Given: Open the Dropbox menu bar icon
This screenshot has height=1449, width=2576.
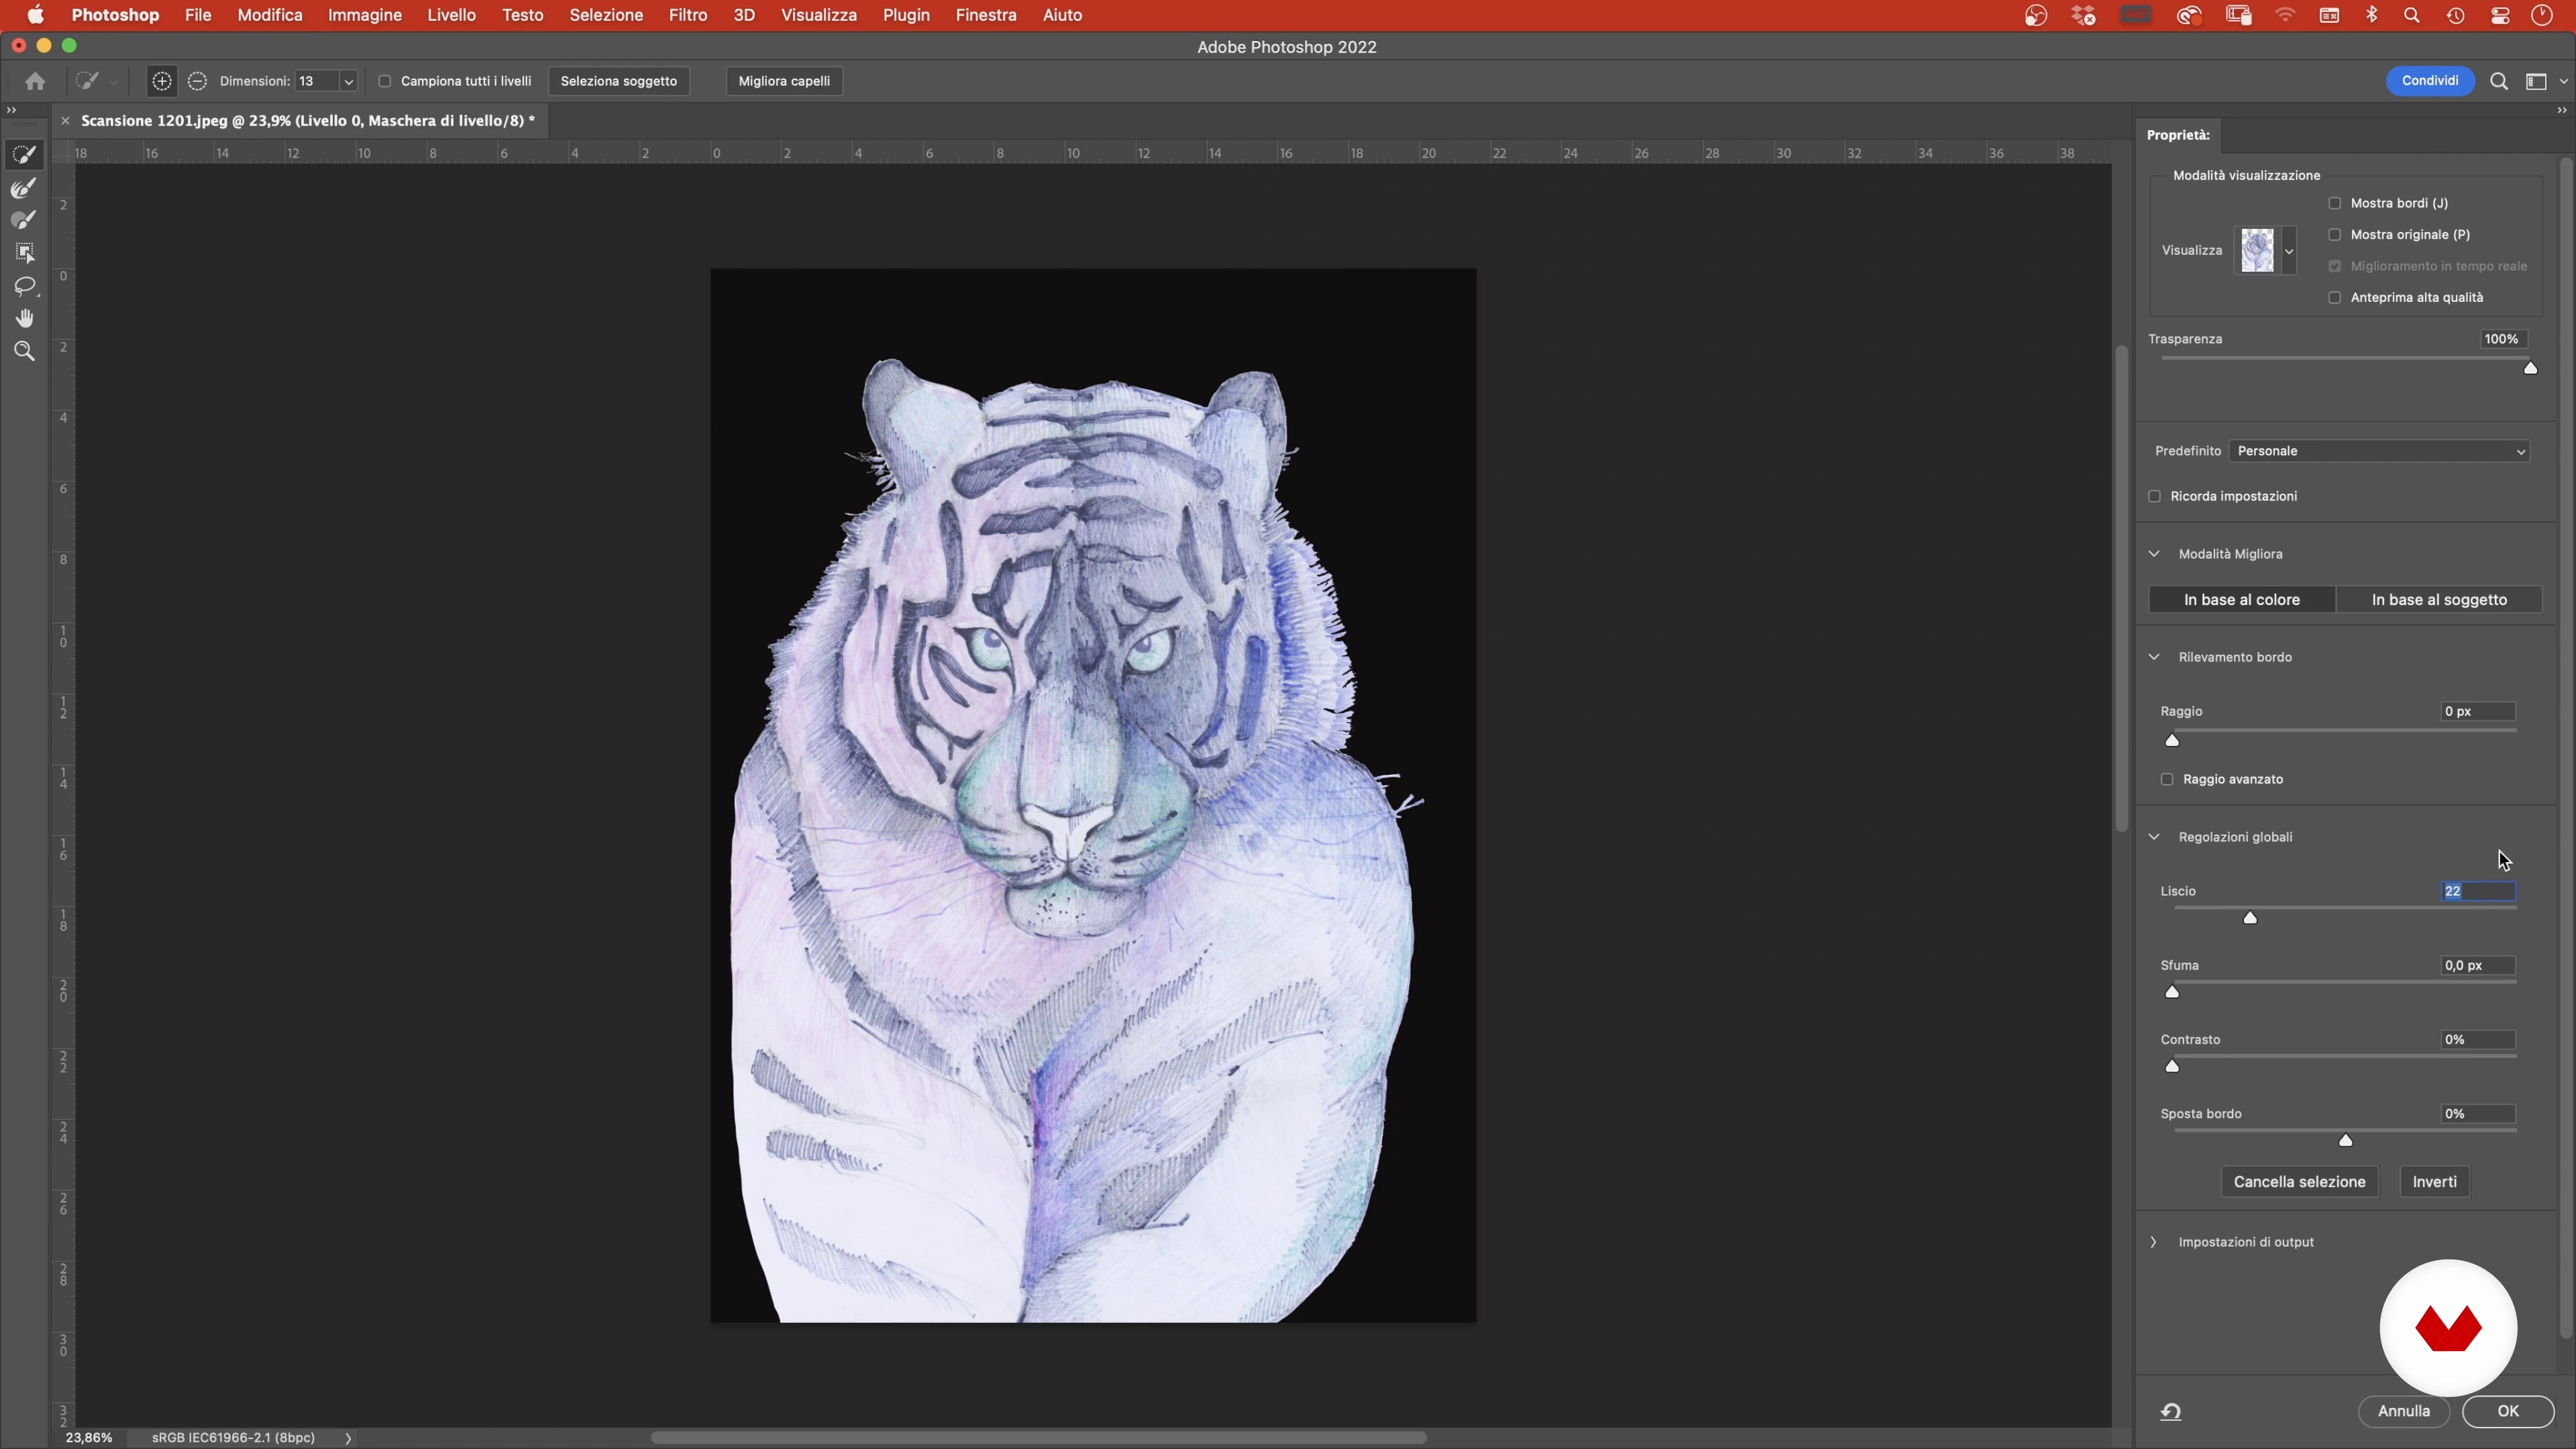Looking at the screenshot, I should click(x=2084, y=15).
